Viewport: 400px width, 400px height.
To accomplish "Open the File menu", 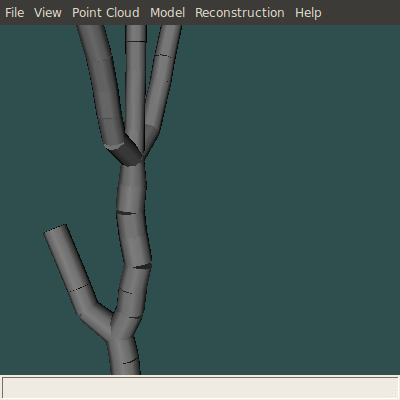I will [x=15, y=13].
